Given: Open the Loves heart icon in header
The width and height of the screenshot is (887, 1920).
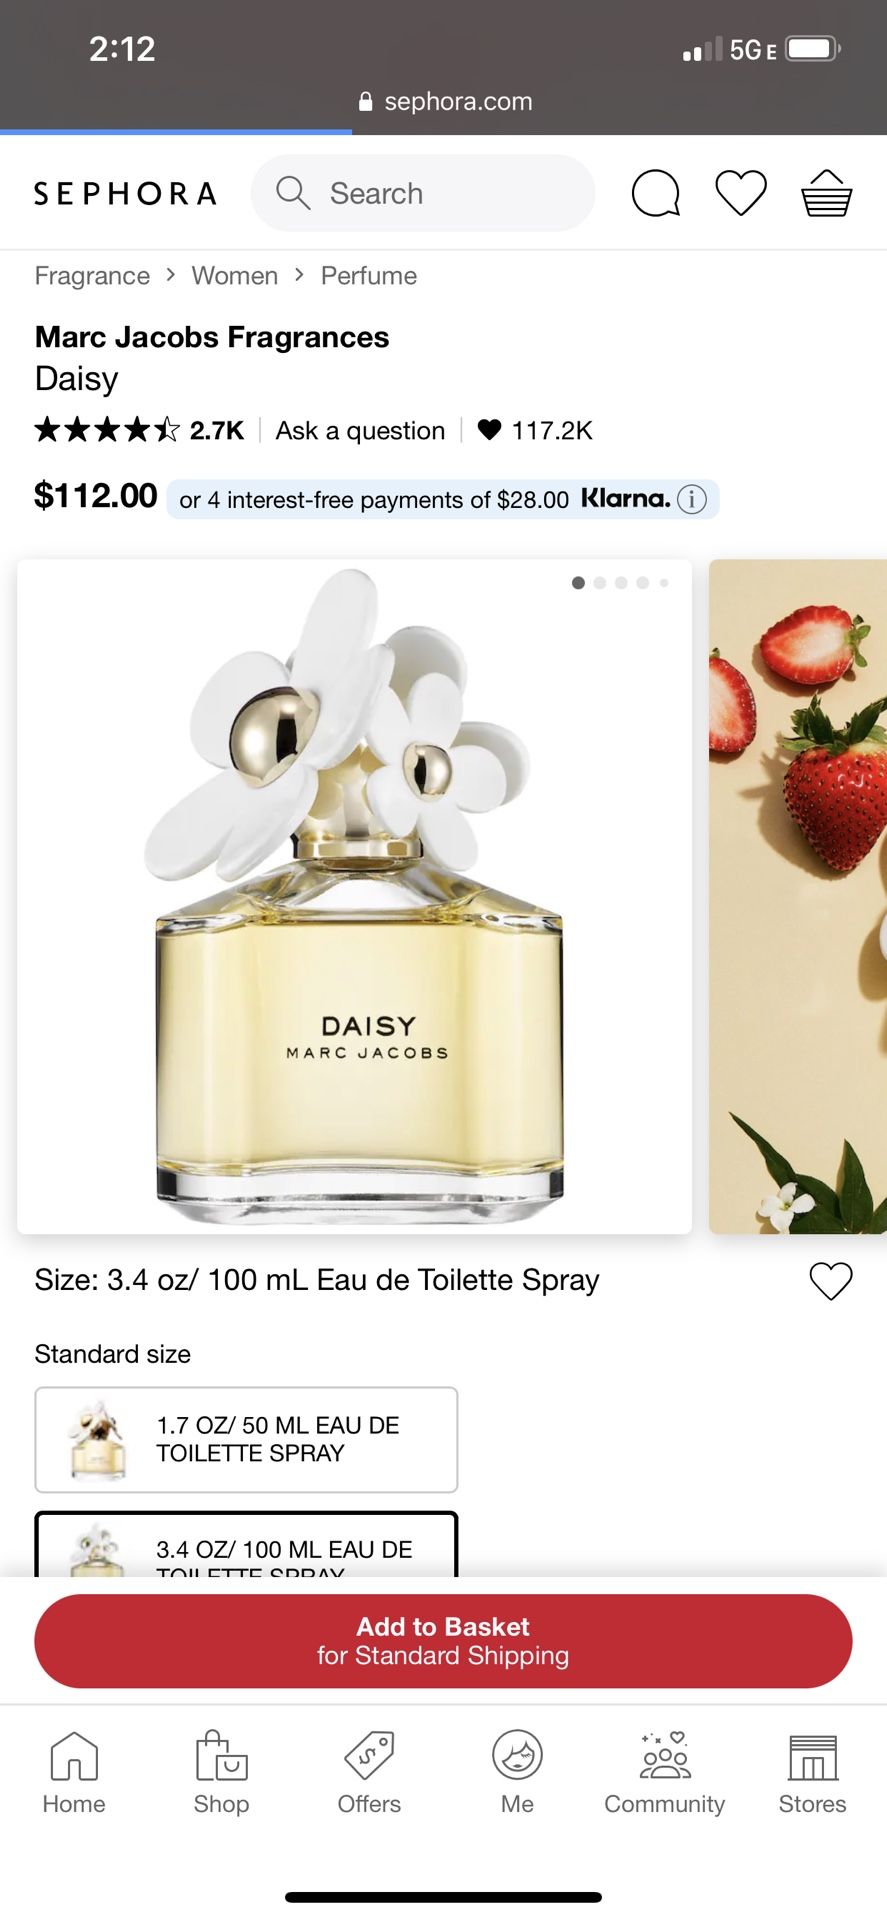Looking at the screenshot, I should pyautogui.click(x=741, y=193).
